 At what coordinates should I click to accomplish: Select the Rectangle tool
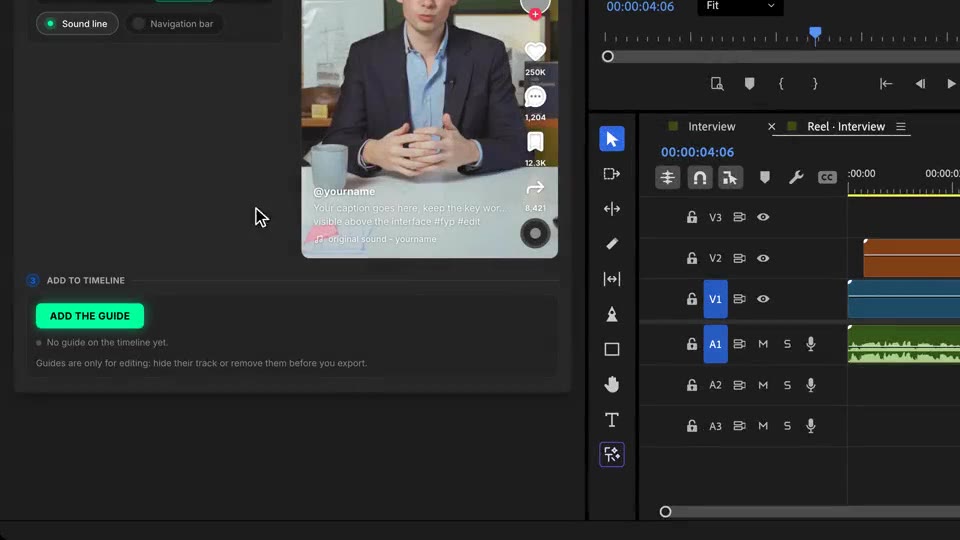[x=612, y=349]
